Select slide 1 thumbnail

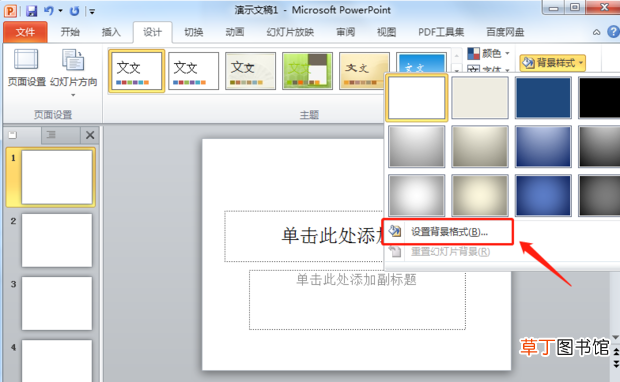coord(57,177)
